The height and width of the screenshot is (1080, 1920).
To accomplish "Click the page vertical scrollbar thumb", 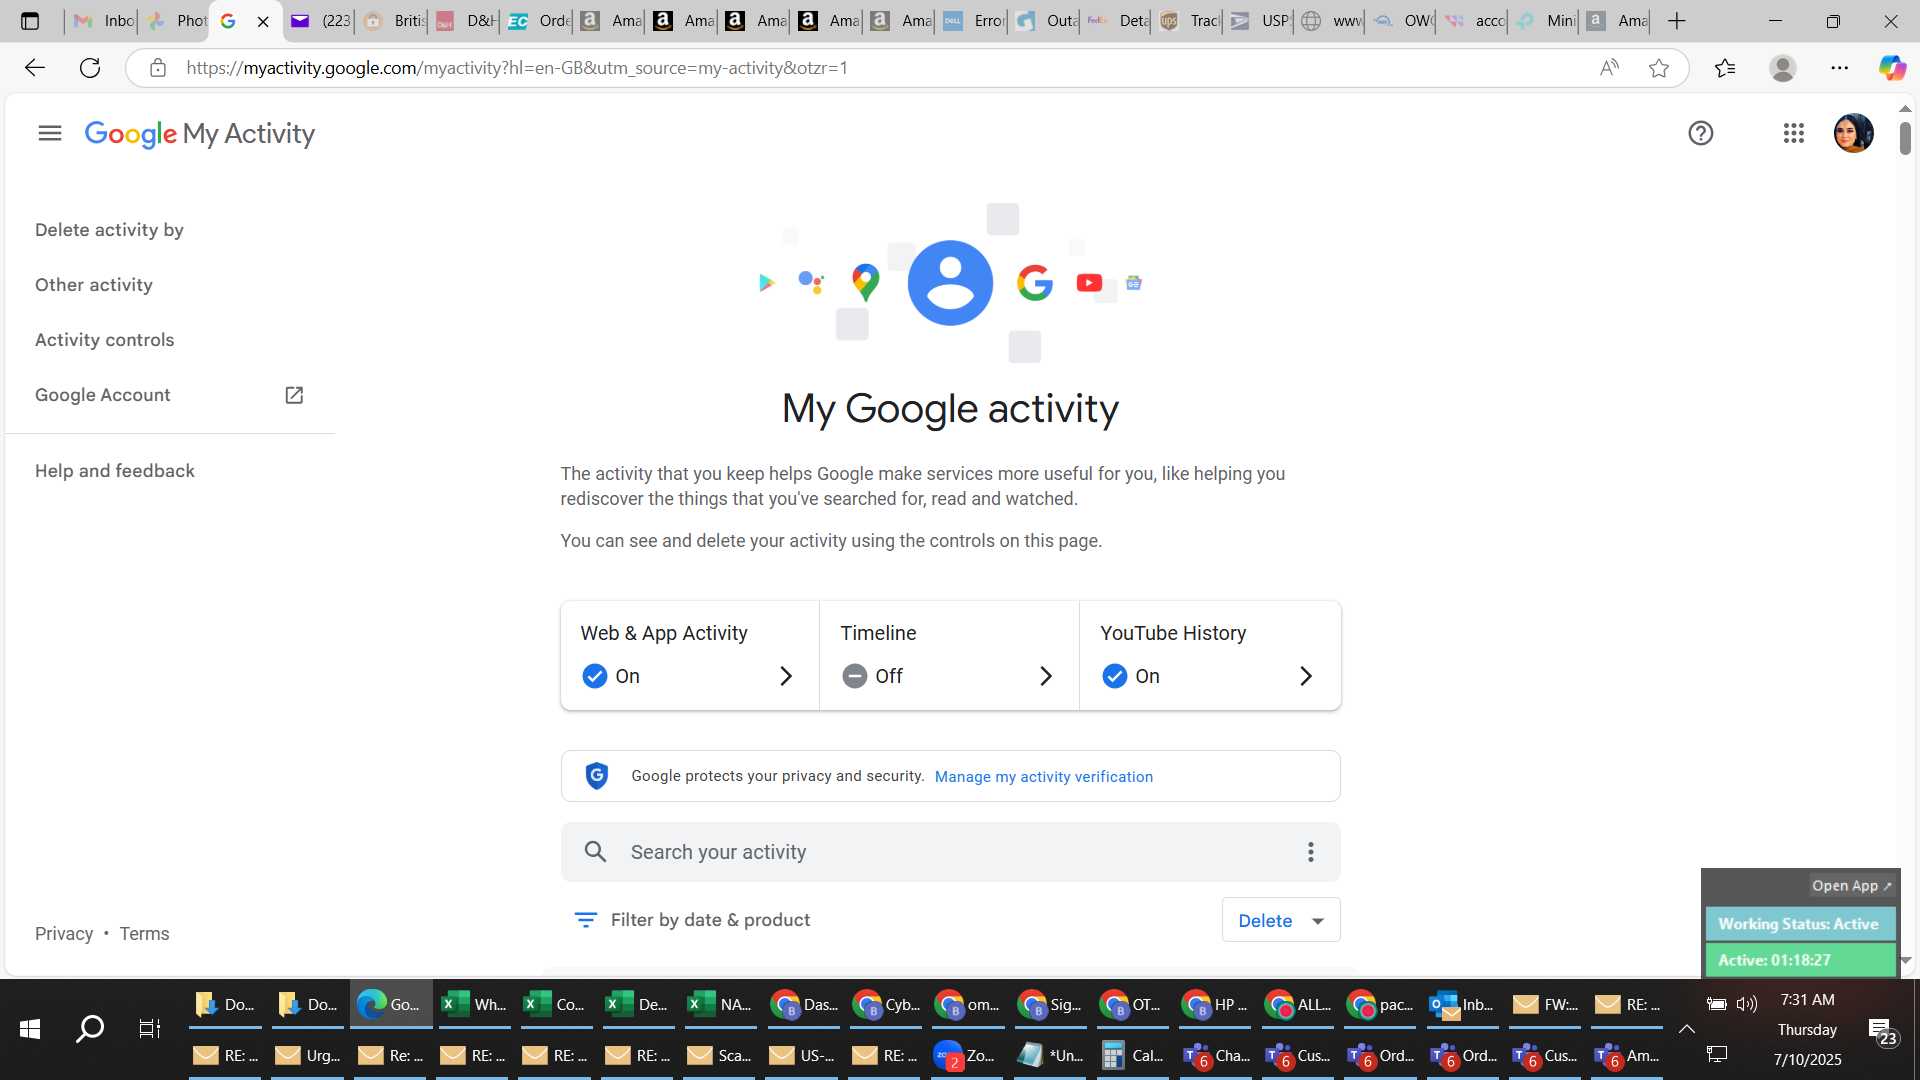I will pos(1905,138).
